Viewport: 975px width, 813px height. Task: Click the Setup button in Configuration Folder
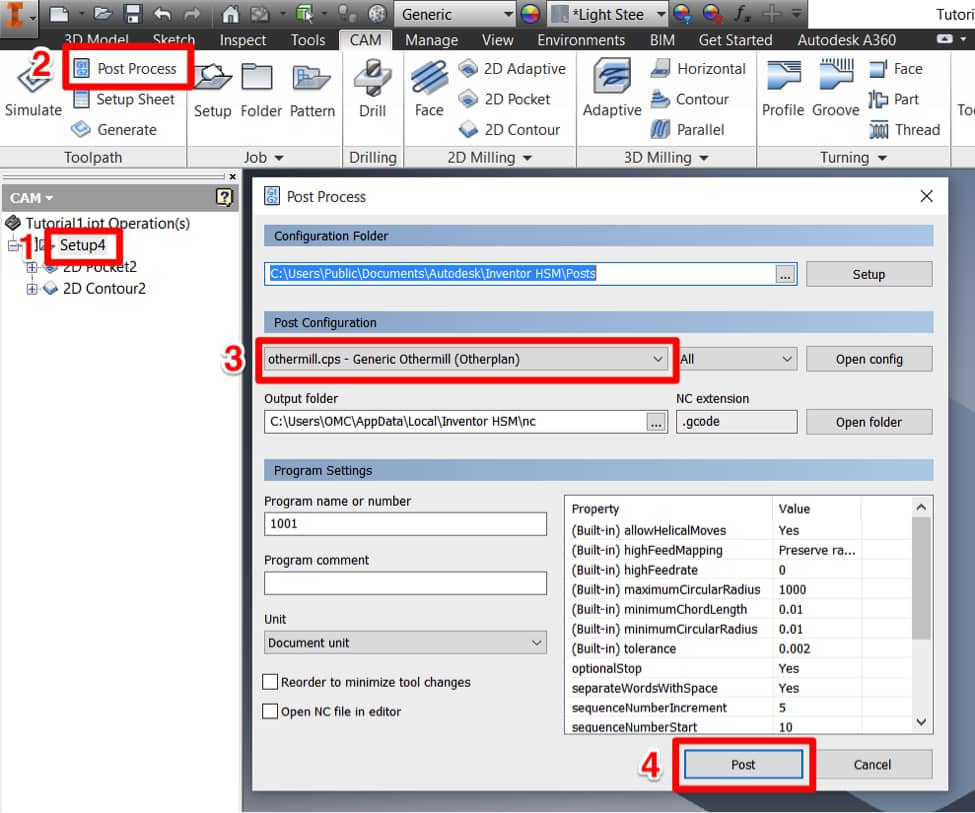(x=869, y=274)
